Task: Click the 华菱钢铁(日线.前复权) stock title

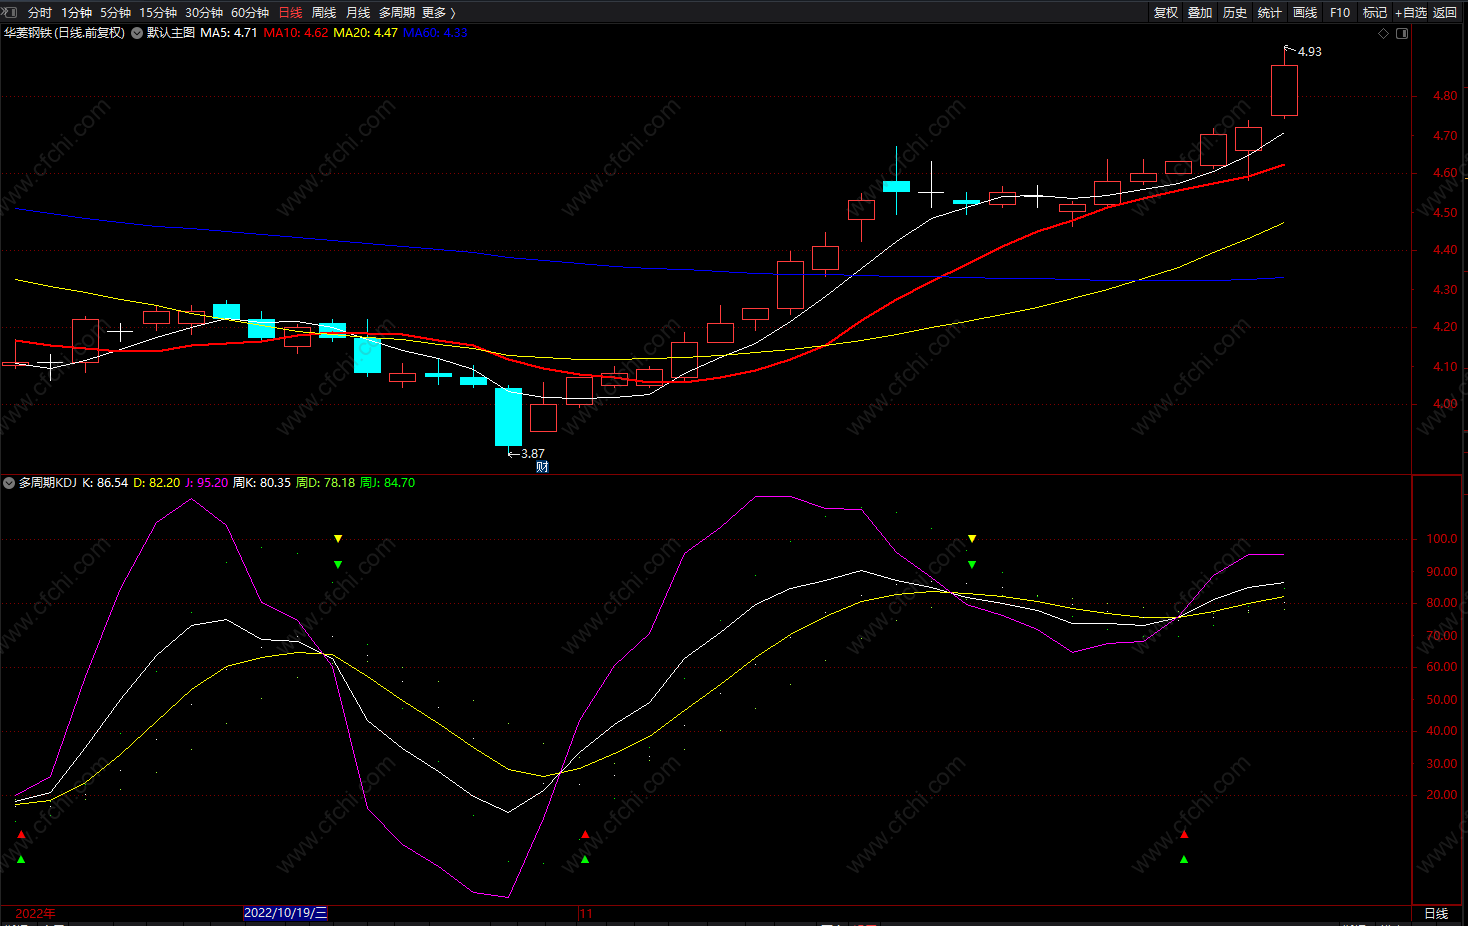Action: click(65, 33)
